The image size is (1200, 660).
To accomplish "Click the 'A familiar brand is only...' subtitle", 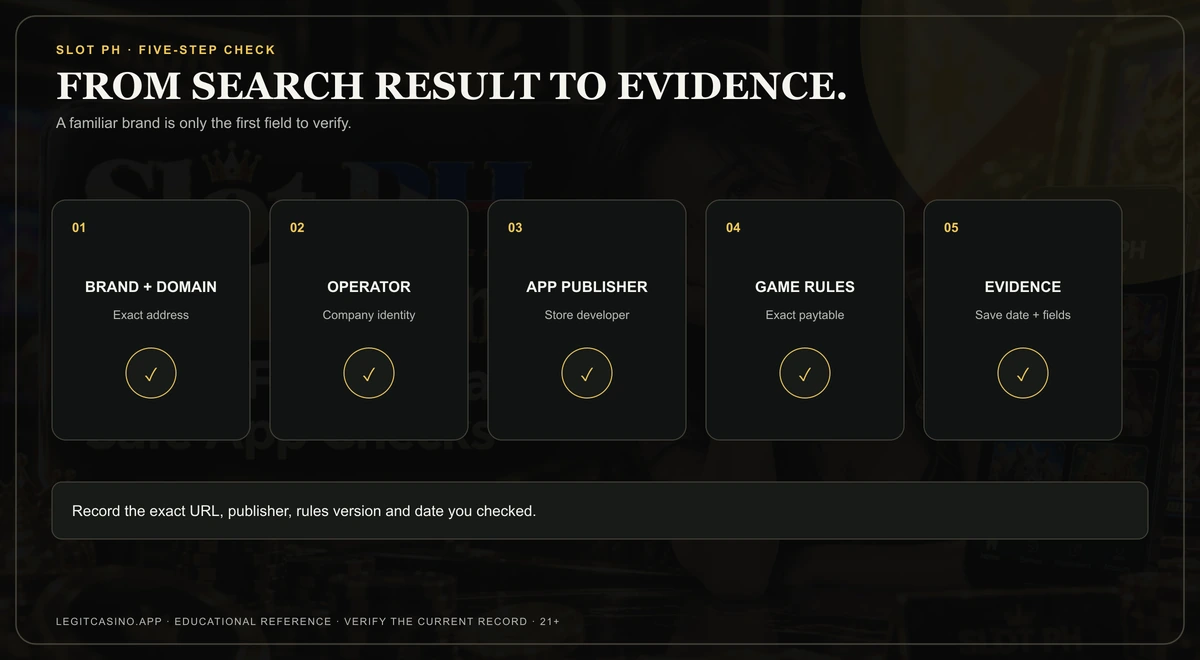I will [x=204, y=125].
